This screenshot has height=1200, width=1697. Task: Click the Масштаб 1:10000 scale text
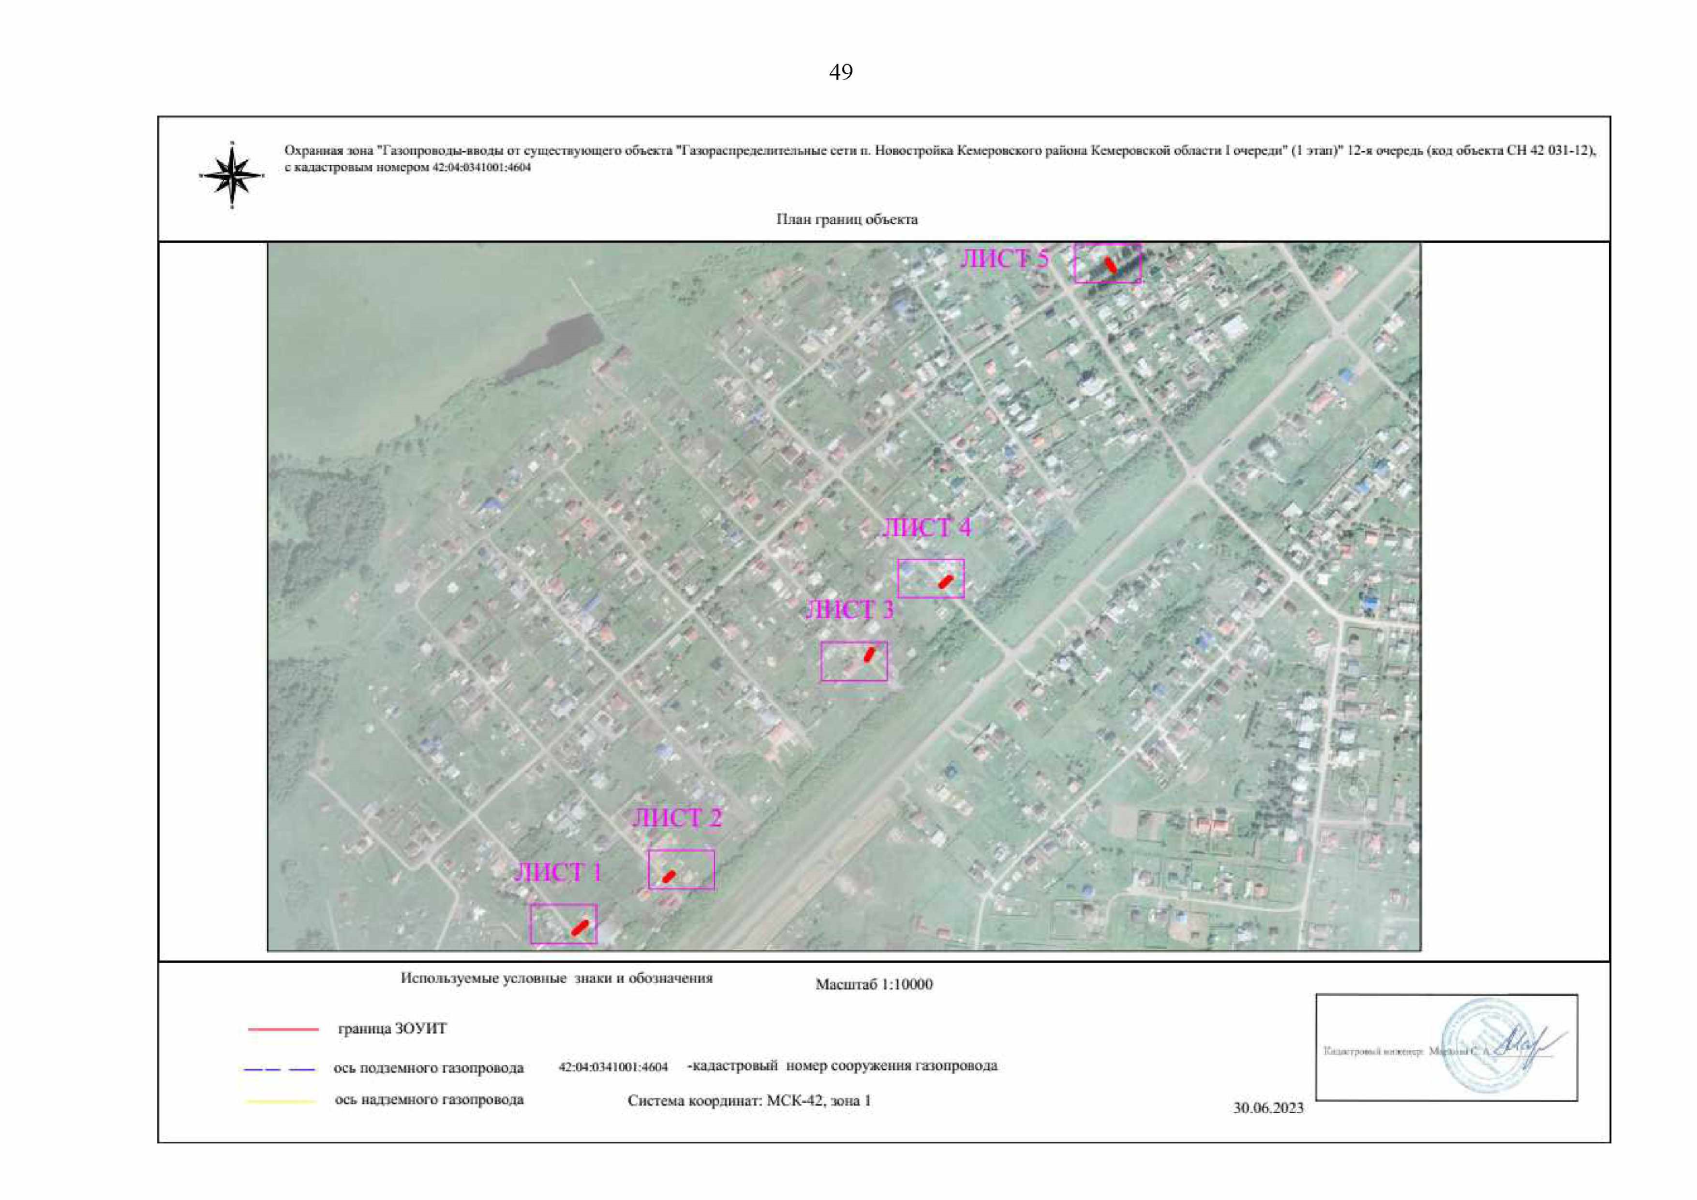(873, 985)
